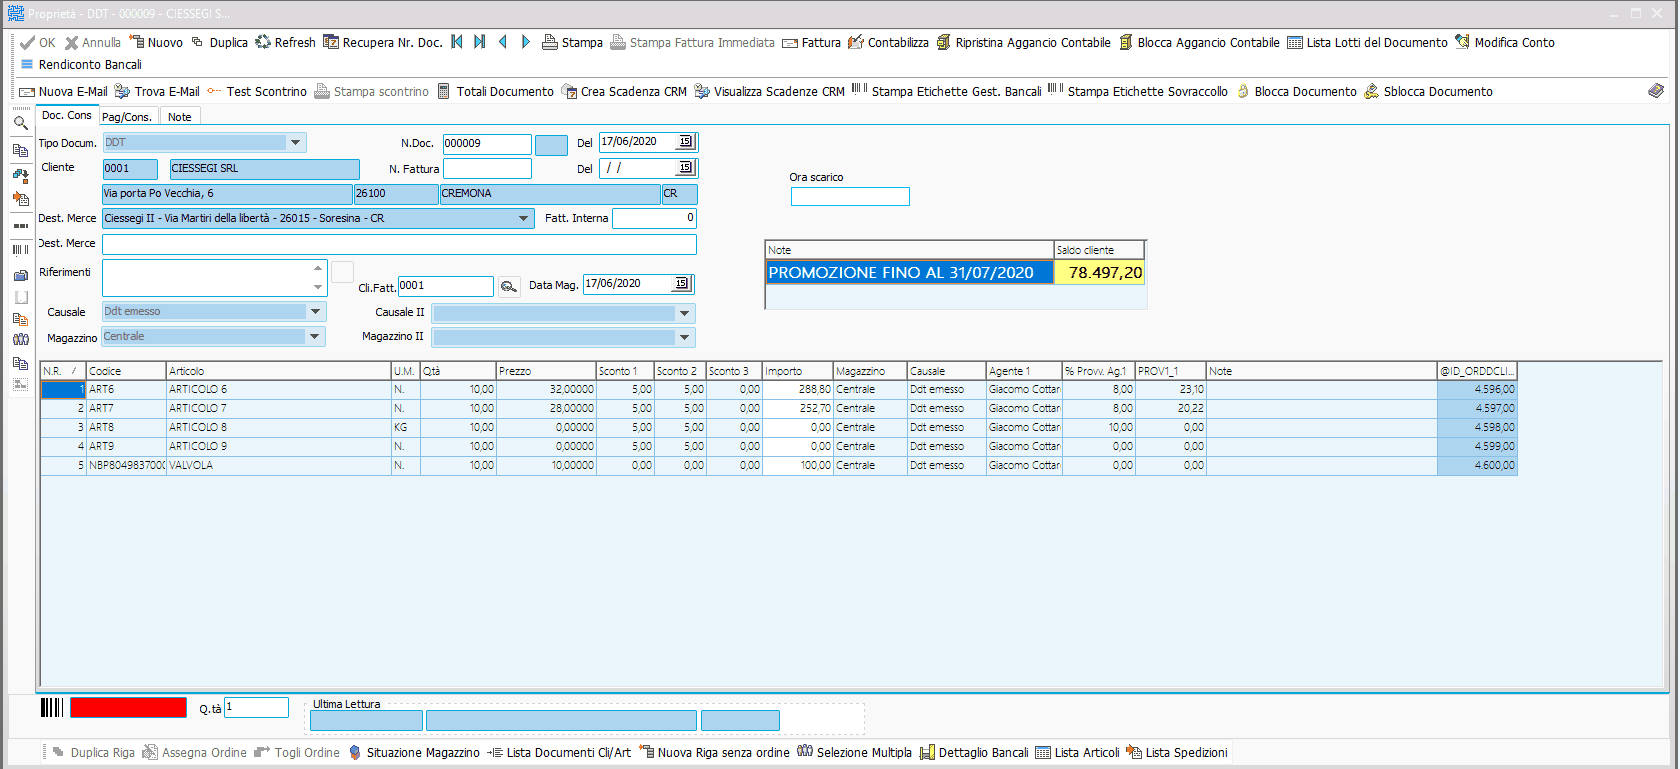Click Blocca Aggancio Contabile
The image size is (1680, 769).
click(x=1199, y=43)
